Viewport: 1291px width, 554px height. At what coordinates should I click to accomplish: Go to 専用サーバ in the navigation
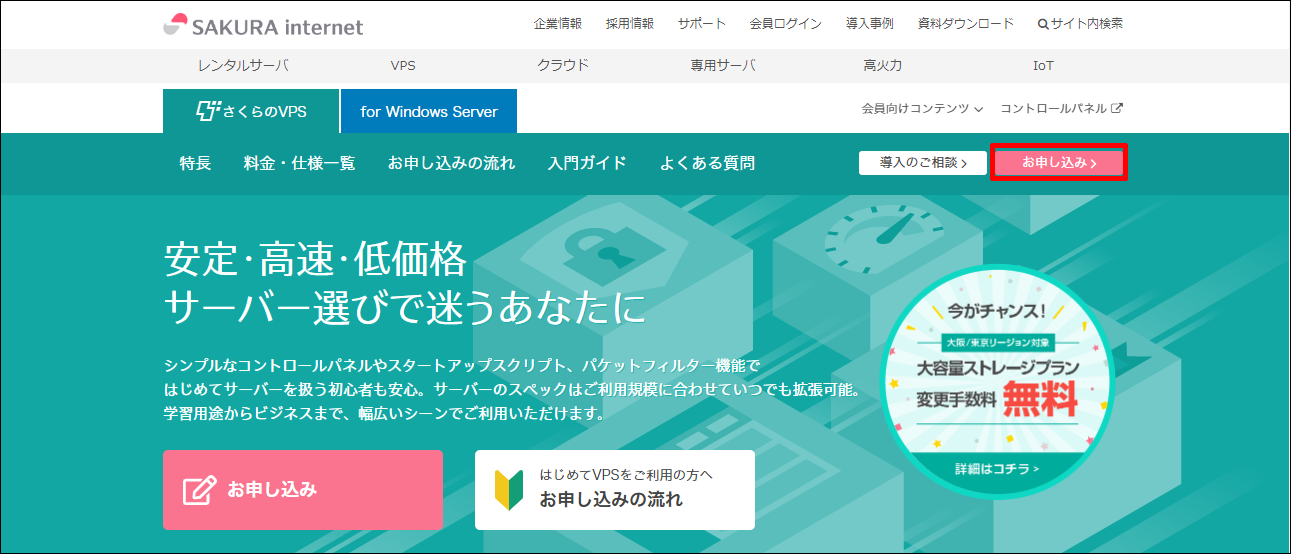pyautogui.click(x=722, y=65)
